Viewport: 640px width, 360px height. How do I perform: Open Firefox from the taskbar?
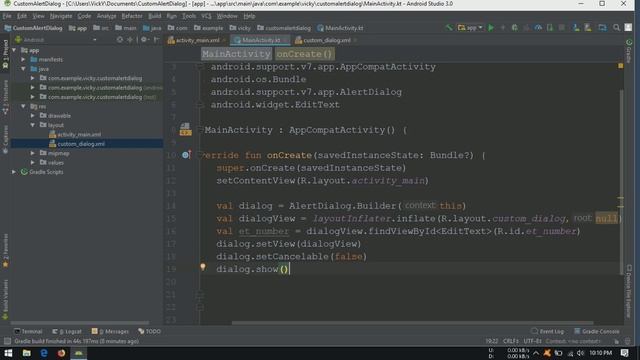61,353
